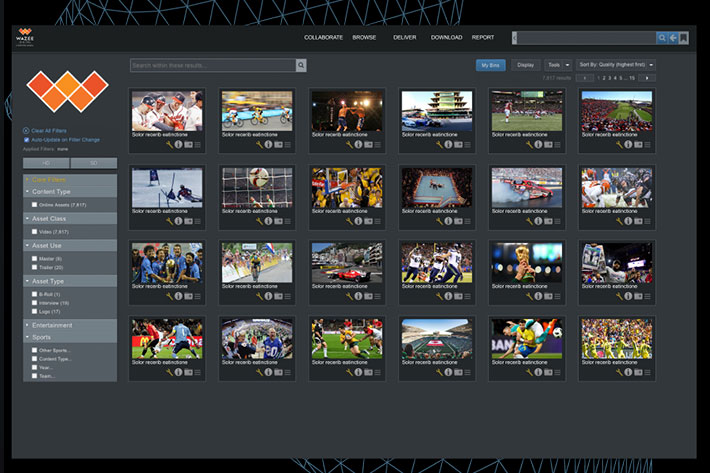710x473 pixels.
Task: Show info for the pagoda racetrack clip
Action: click(x=448, y=144)
